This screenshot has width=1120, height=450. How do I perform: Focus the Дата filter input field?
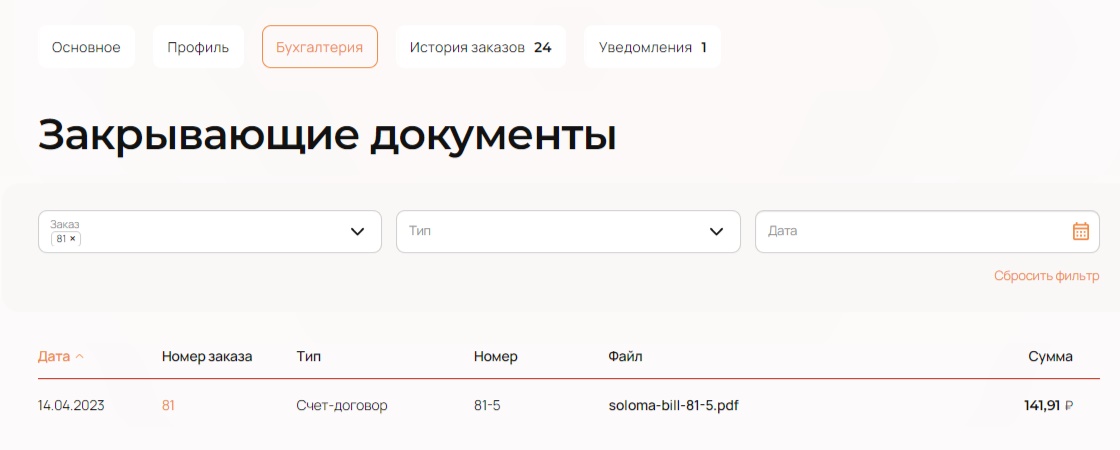pos(910,231)
